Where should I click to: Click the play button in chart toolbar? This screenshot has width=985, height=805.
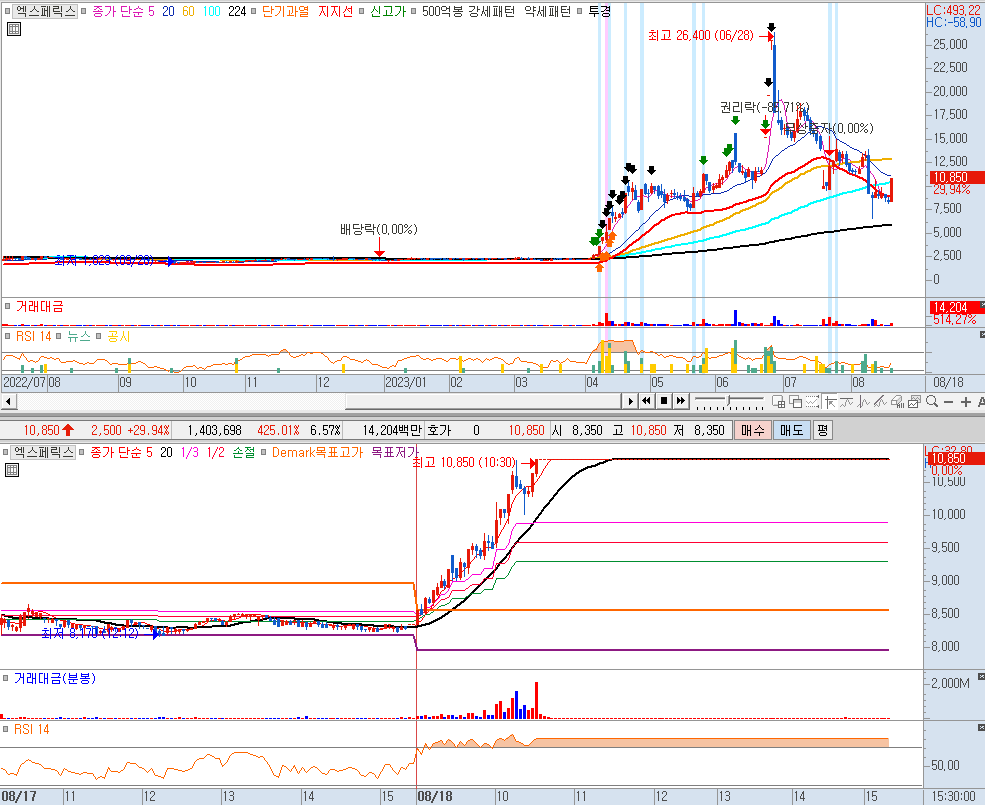pyautogui.click(x=631, y=401)
